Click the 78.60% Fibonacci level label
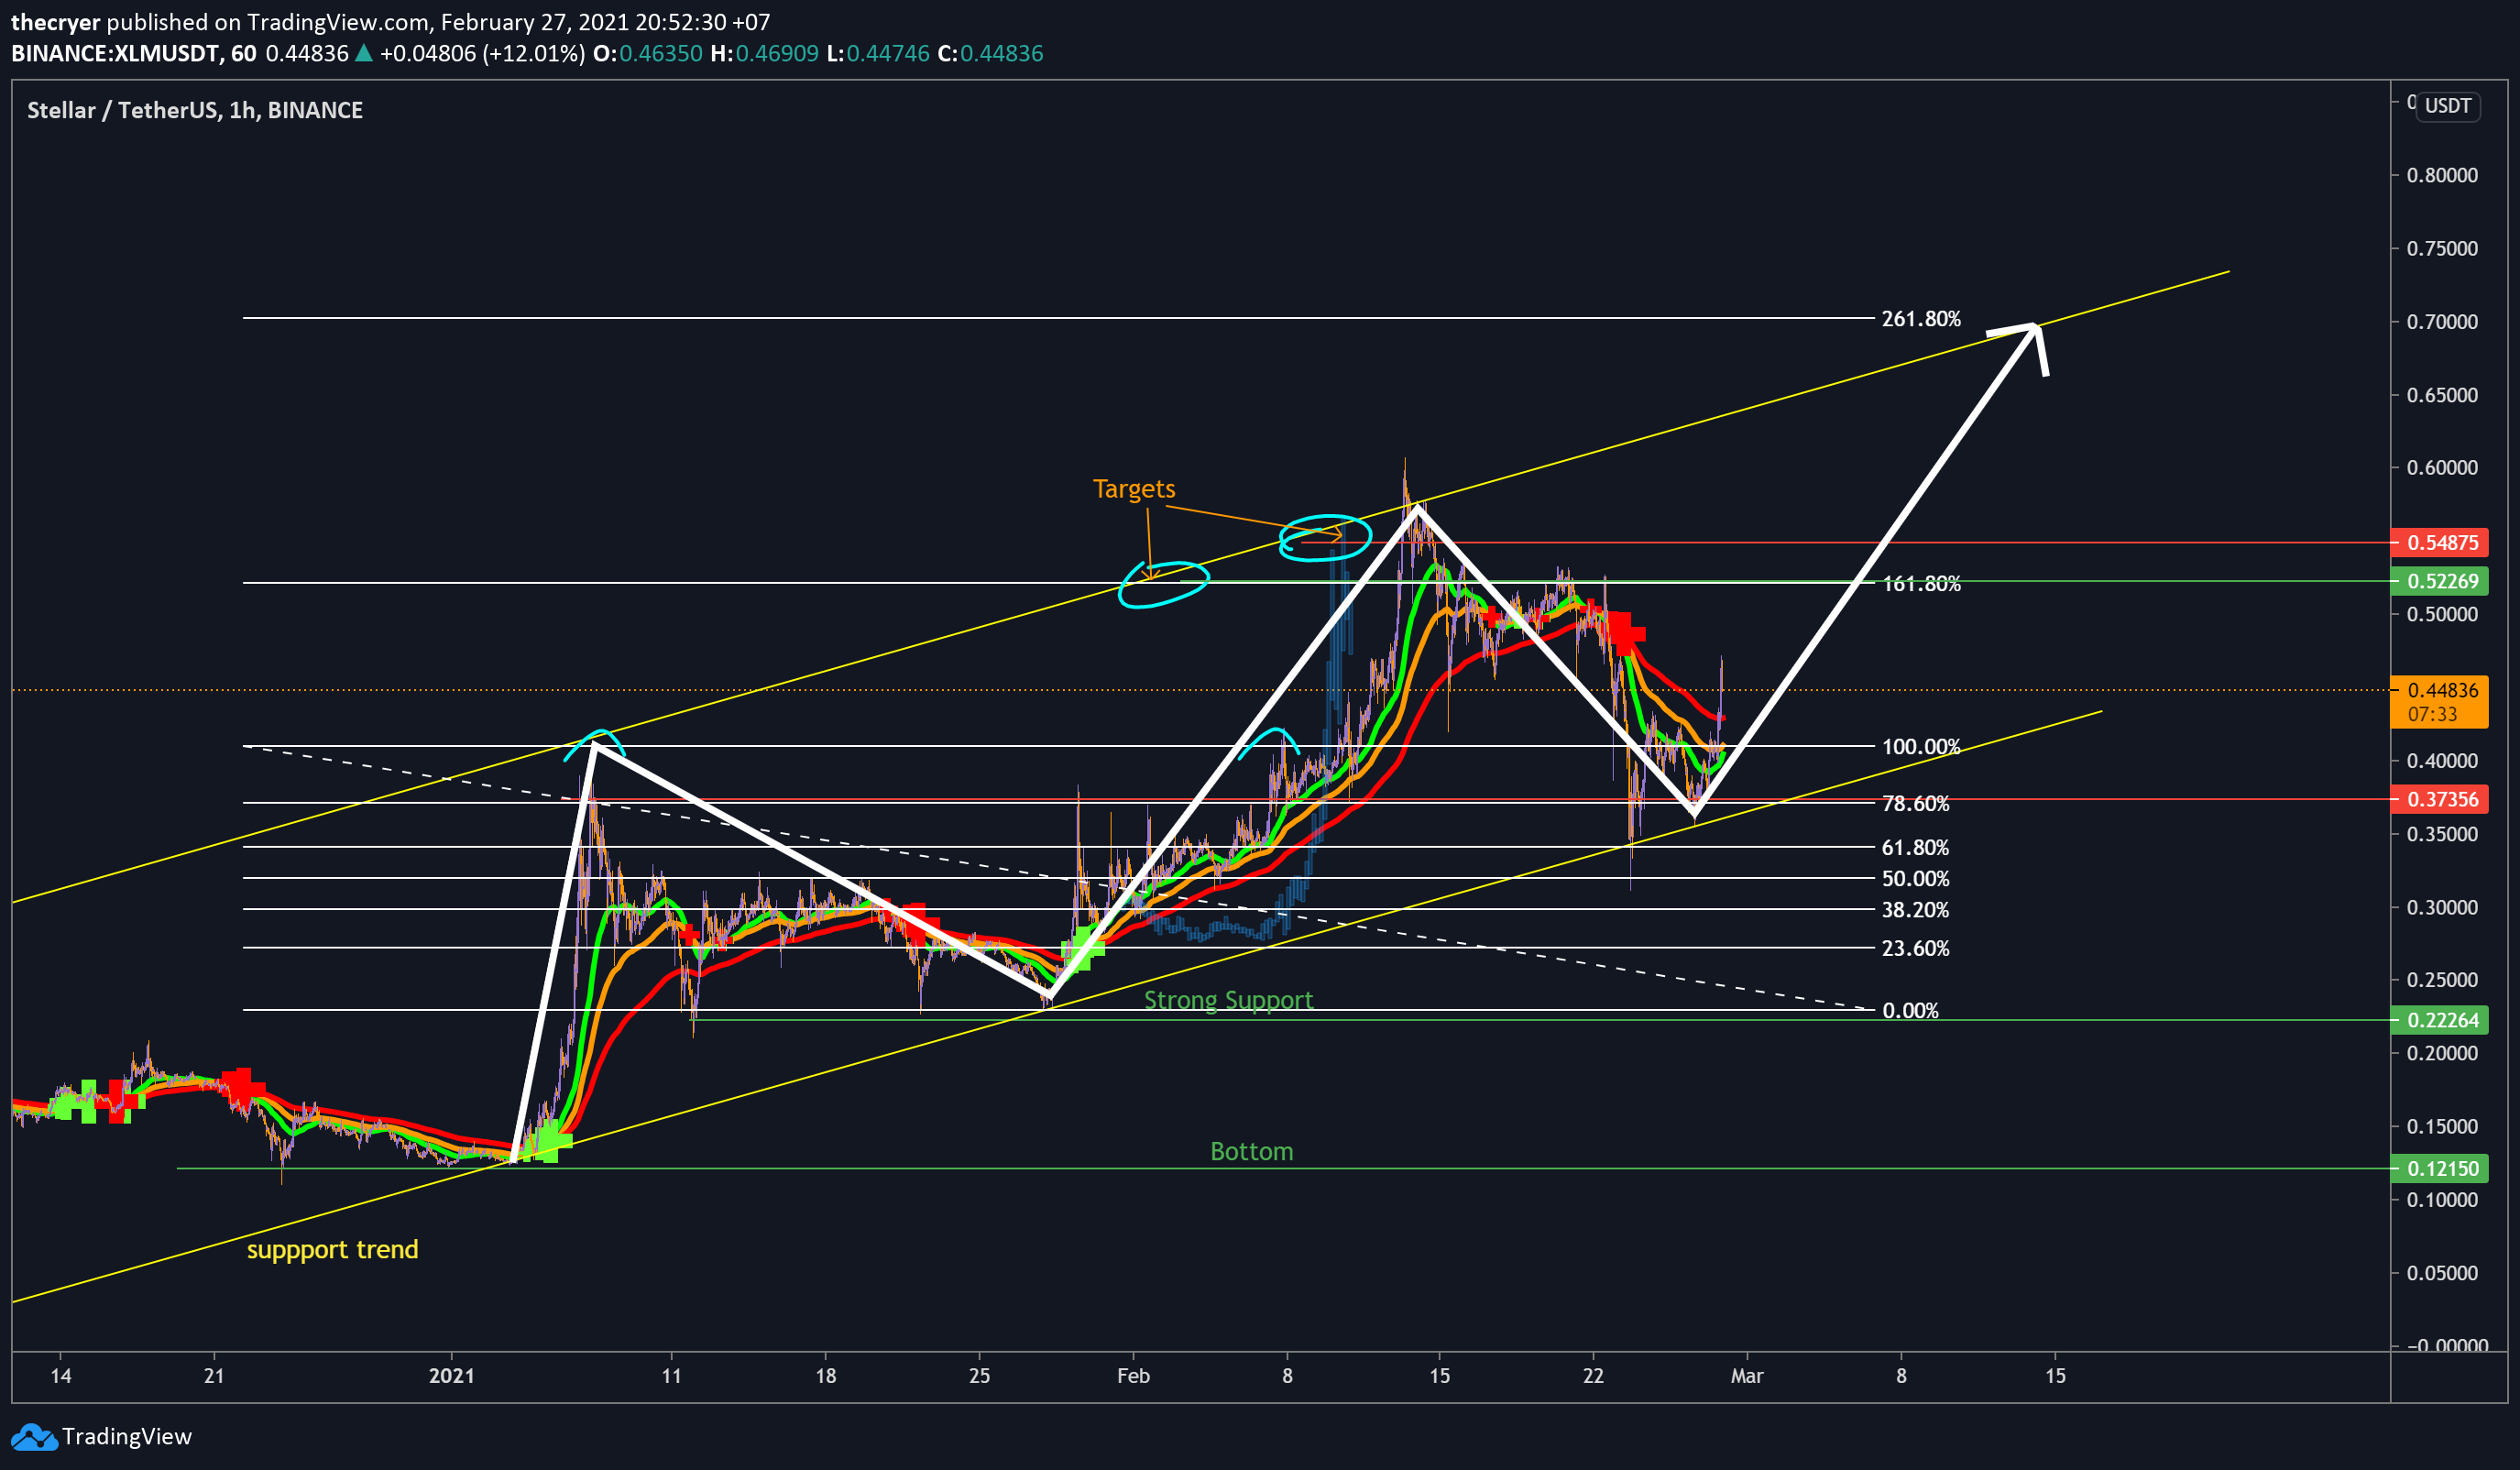This screenshot has width=2520, height=1470. [x=1915, y=804]
